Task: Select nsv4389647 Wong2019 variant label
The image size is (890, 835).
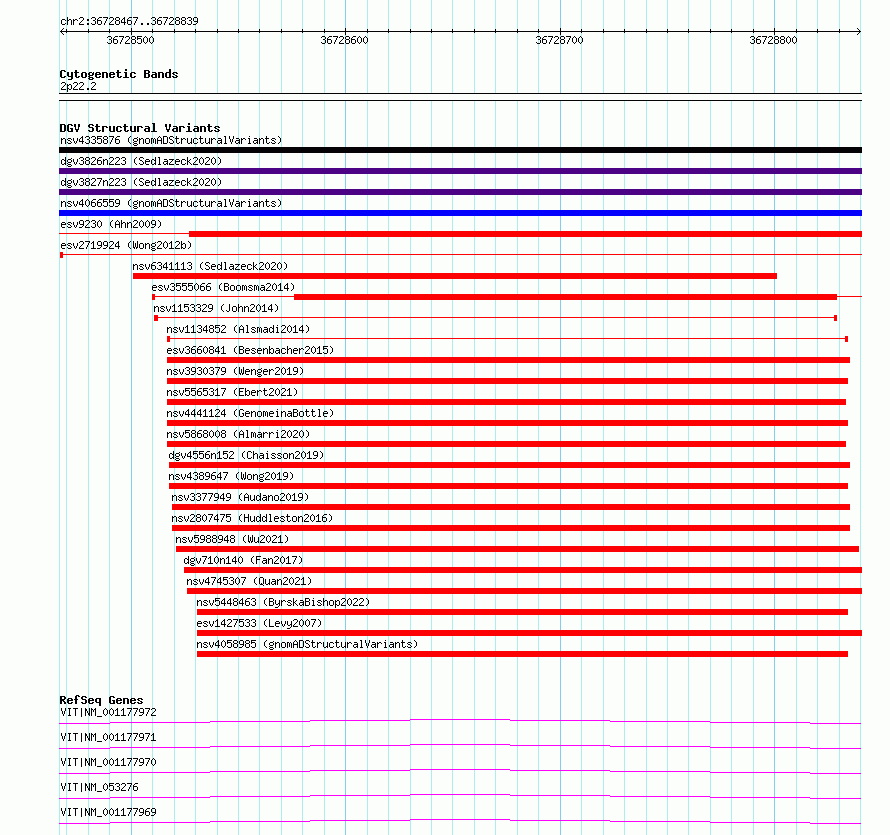Action: click(x=231, y=476)
